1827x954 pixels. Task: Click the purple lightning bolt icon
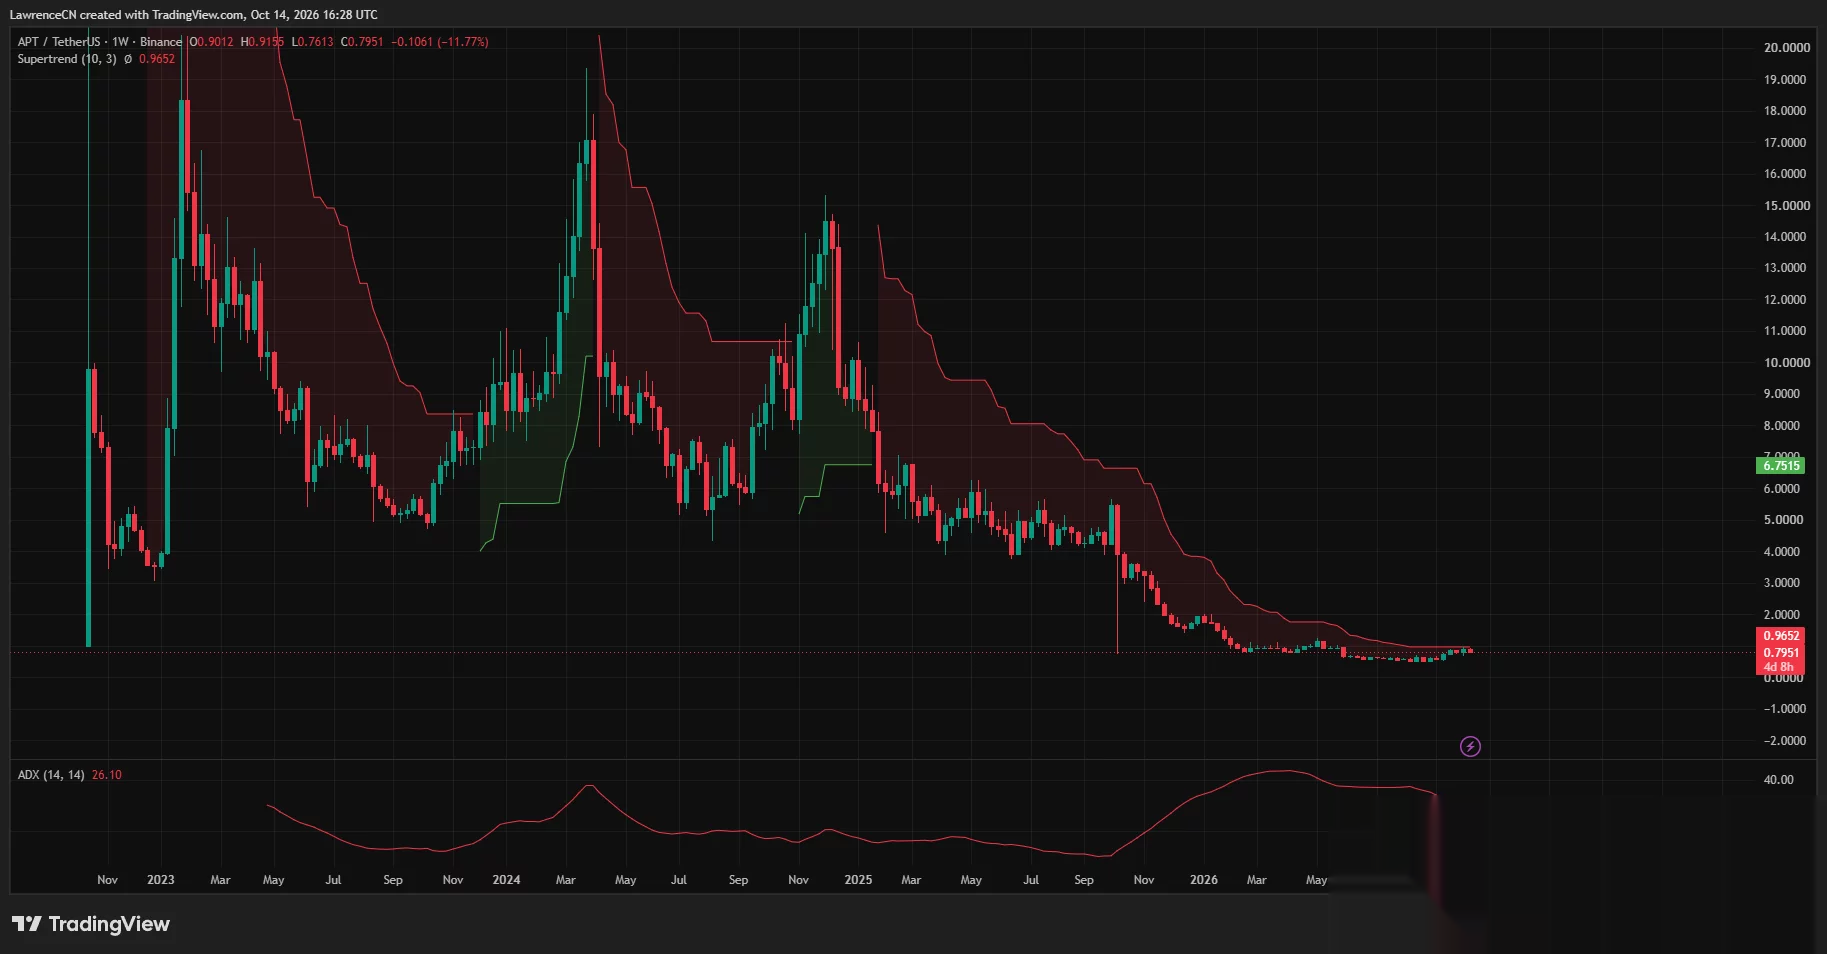coord(1470,746)
